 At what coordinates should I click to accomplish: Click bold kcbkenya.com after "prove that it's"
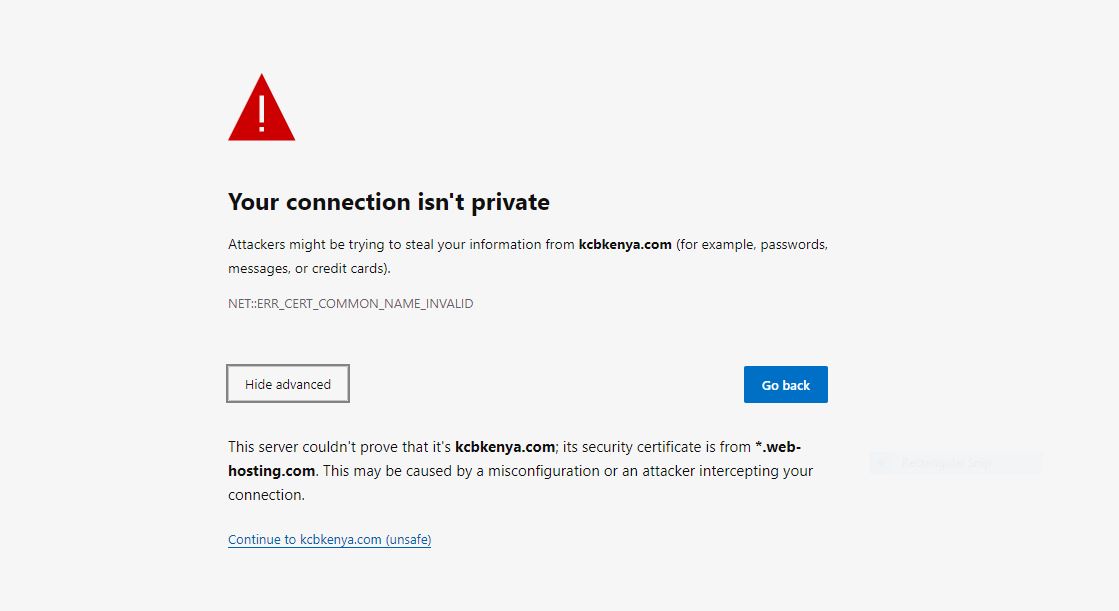click(505, 447)
